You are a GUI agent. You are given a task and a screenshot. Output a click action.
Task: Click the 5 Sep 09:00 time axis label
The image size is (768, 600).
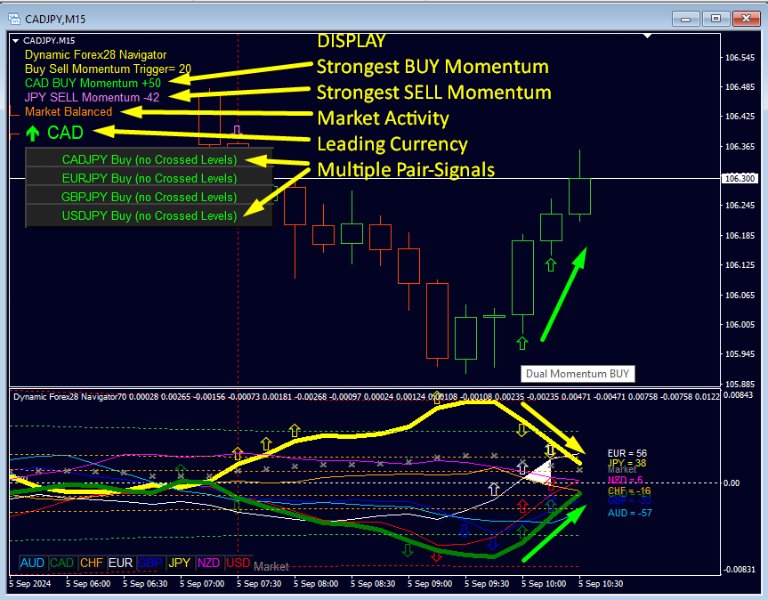(x=430, y=584)
